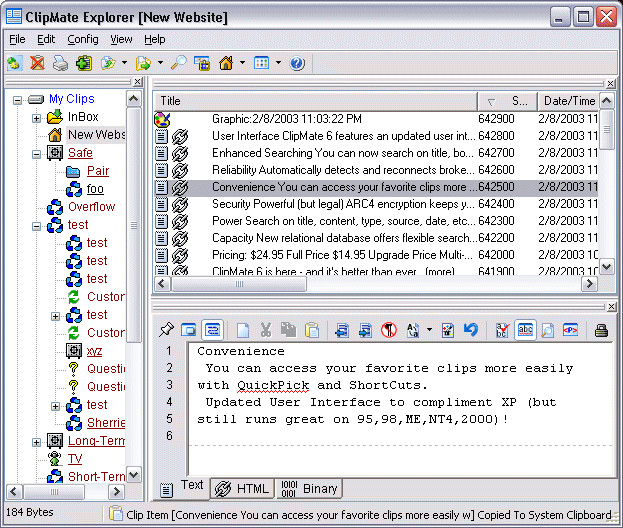Click the clip list horizontal scrollbar thumb
The height and width of the screenshot is (528, 623).
coord(239,284)
